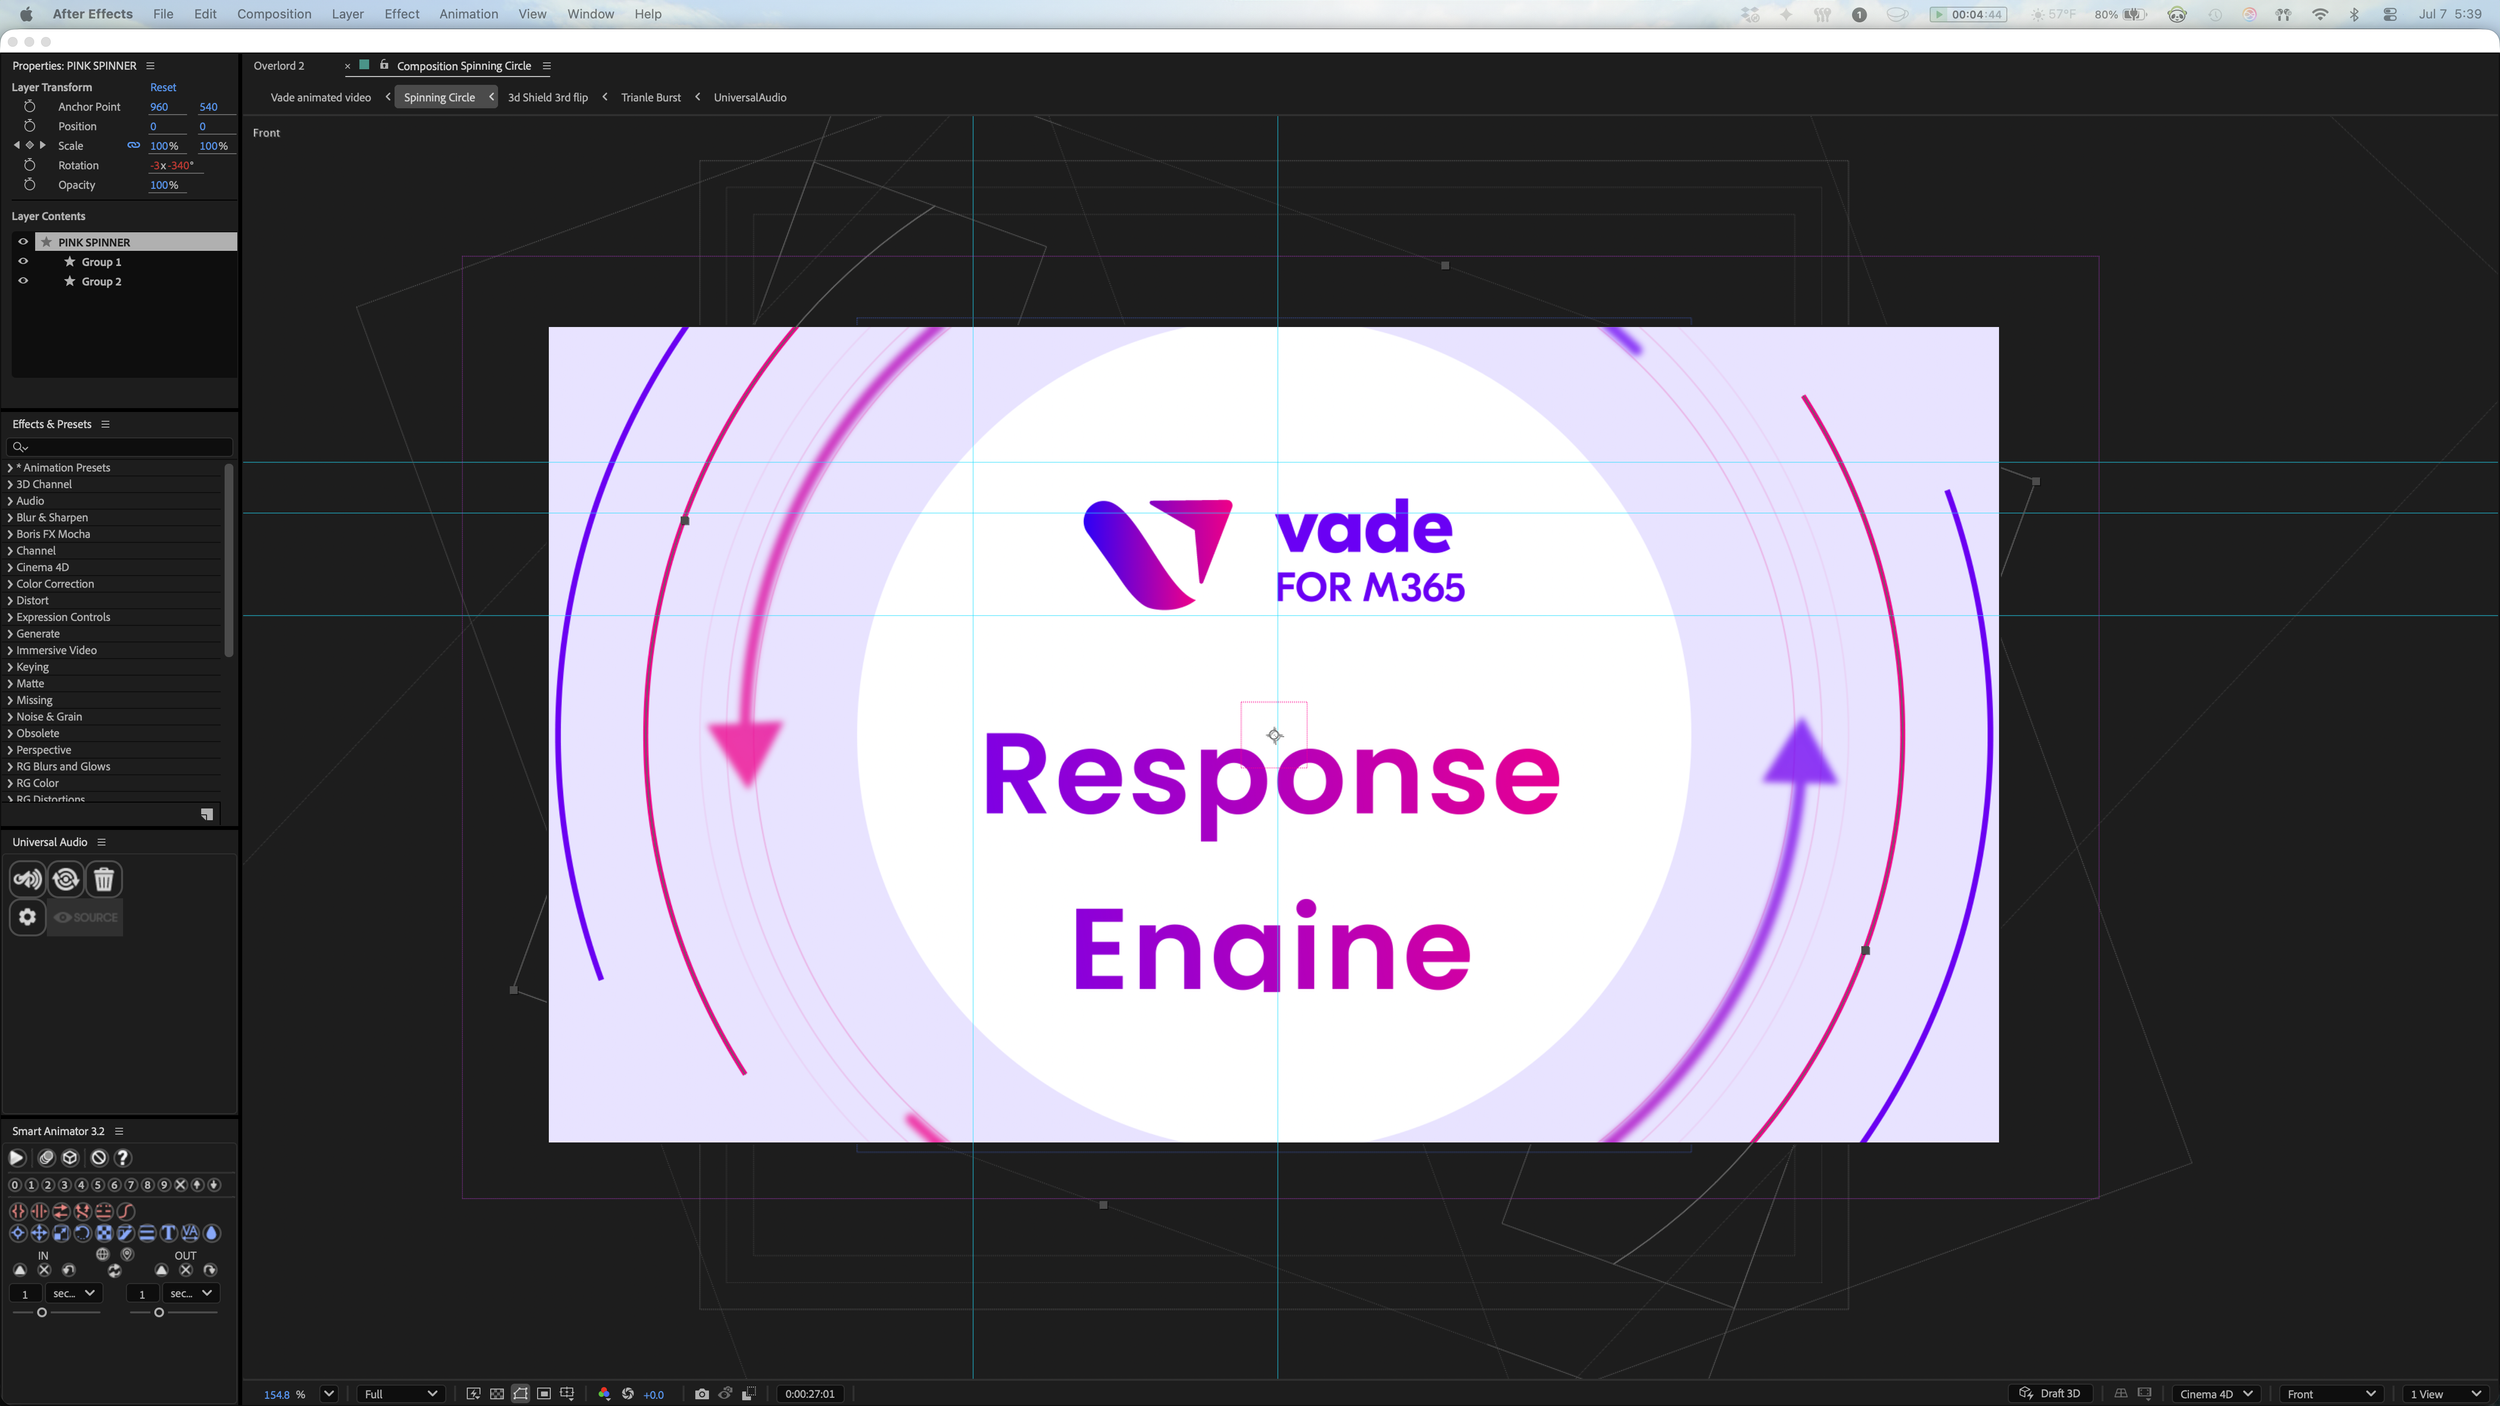The width and height of the screenshot is (2500, 1406).
Task: Toggle the Scale constrain proportions link
Action: [x=133, y=146]
